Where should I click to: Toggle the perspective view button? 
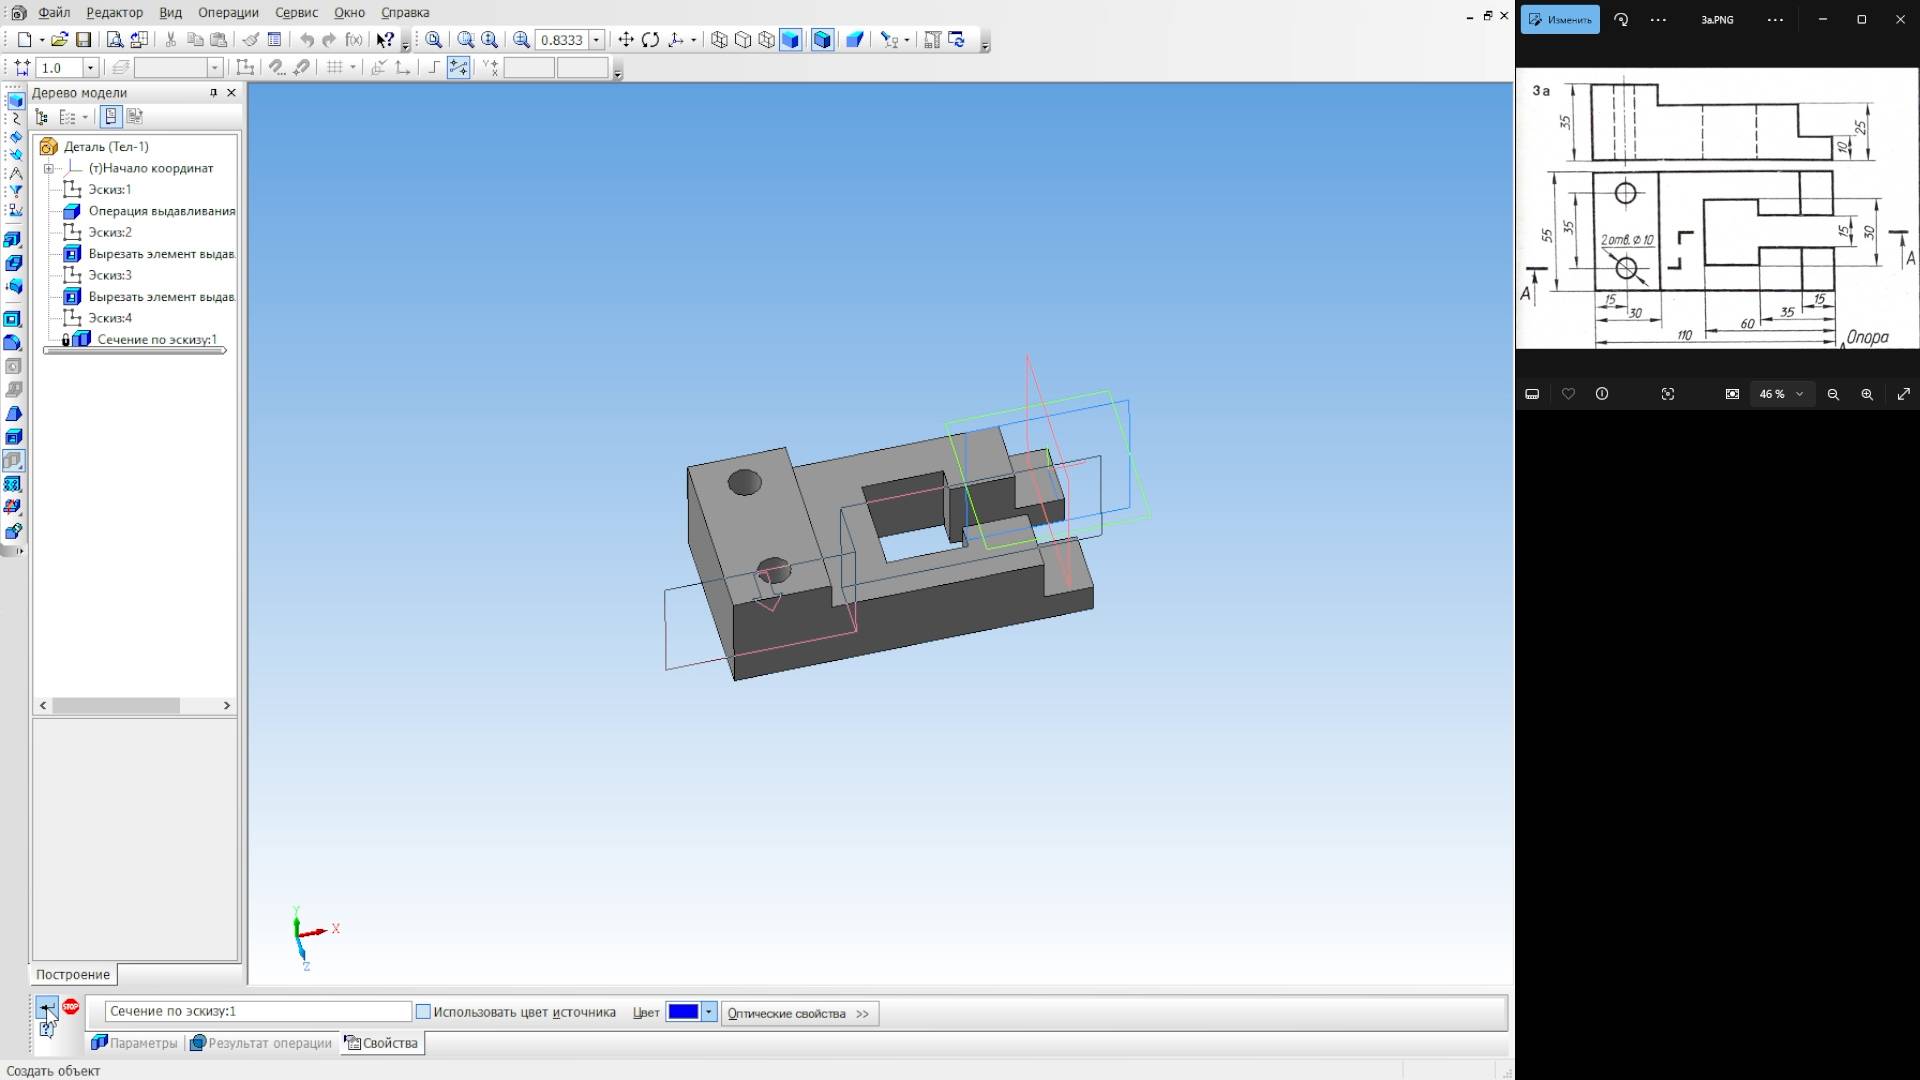point(855,40)
